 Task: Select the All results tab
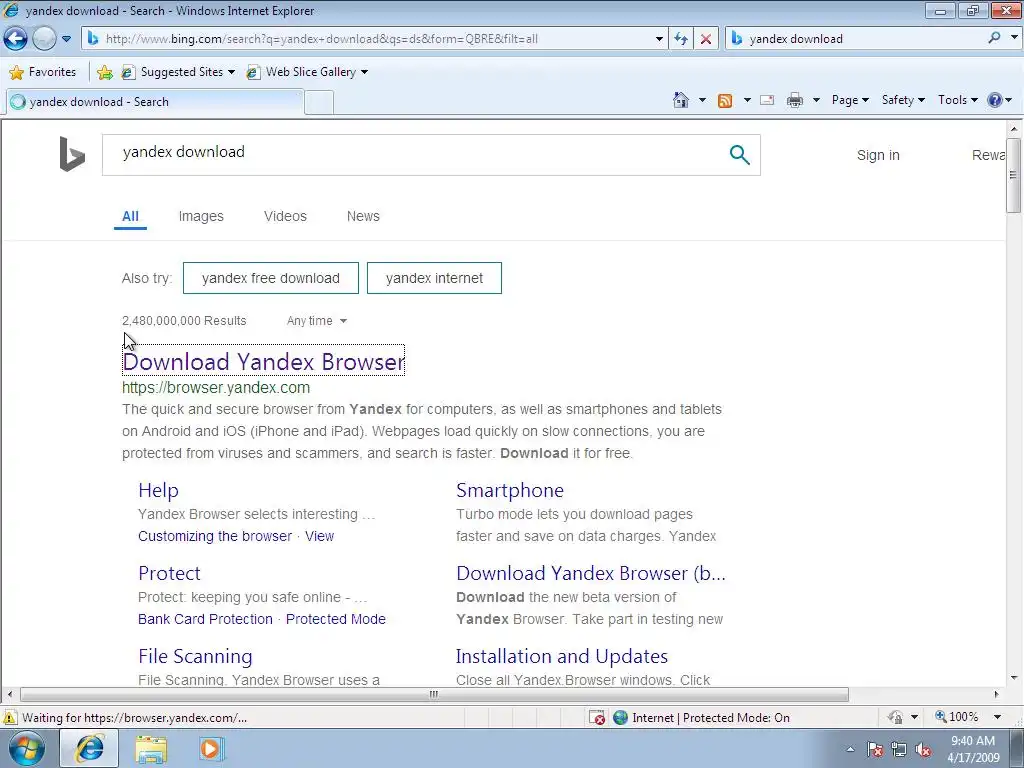click(130, 217)
